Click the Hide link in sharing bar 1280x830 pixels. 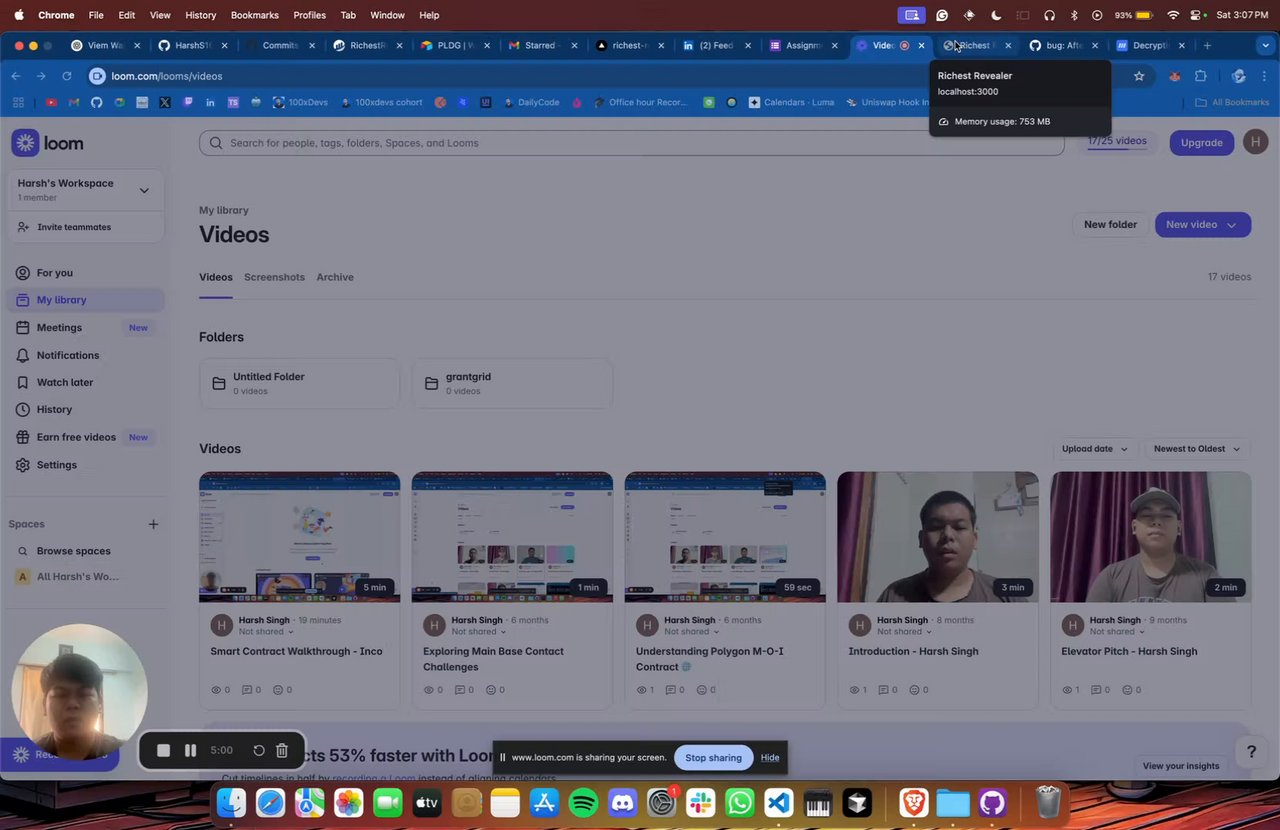tap(770, 757)
